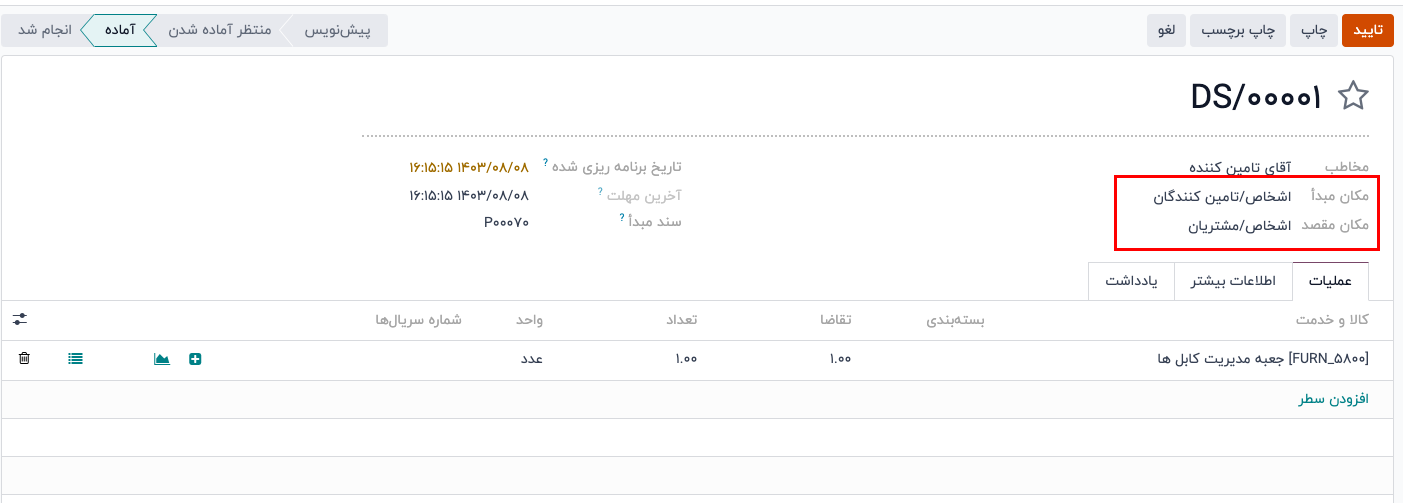The height and width of the screenshot is (503, 1403).
Task: Show help tooltip beside سند مبدأ
Action: 621,216
